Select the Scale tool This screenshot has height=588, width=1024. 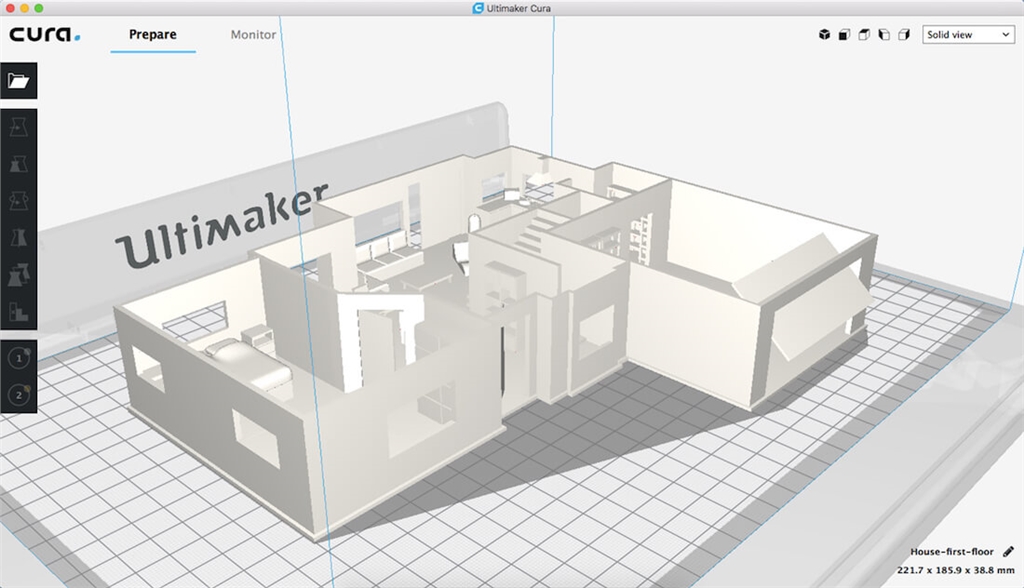click(19, 163)
